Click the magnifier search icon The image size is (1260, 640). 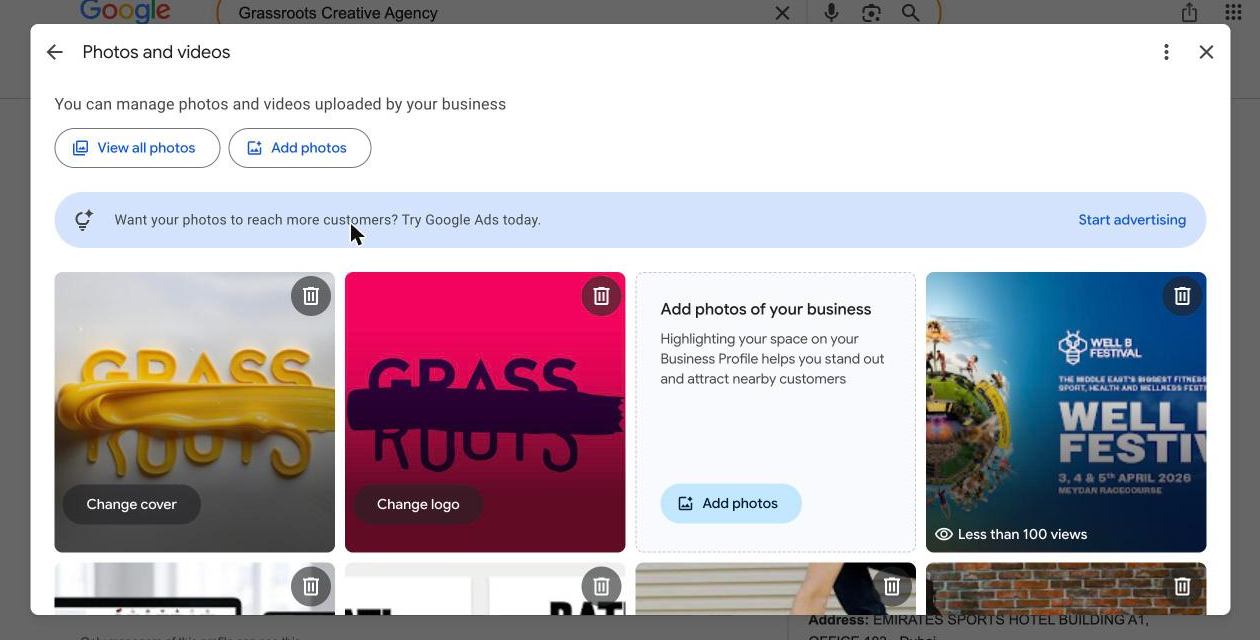(910, 13)
